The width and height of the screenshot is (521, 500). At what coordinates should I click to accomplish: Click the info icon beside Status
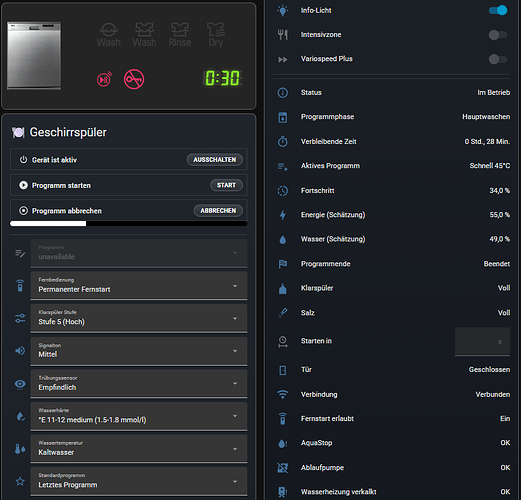pyautogui.click(x=283, y=92)
